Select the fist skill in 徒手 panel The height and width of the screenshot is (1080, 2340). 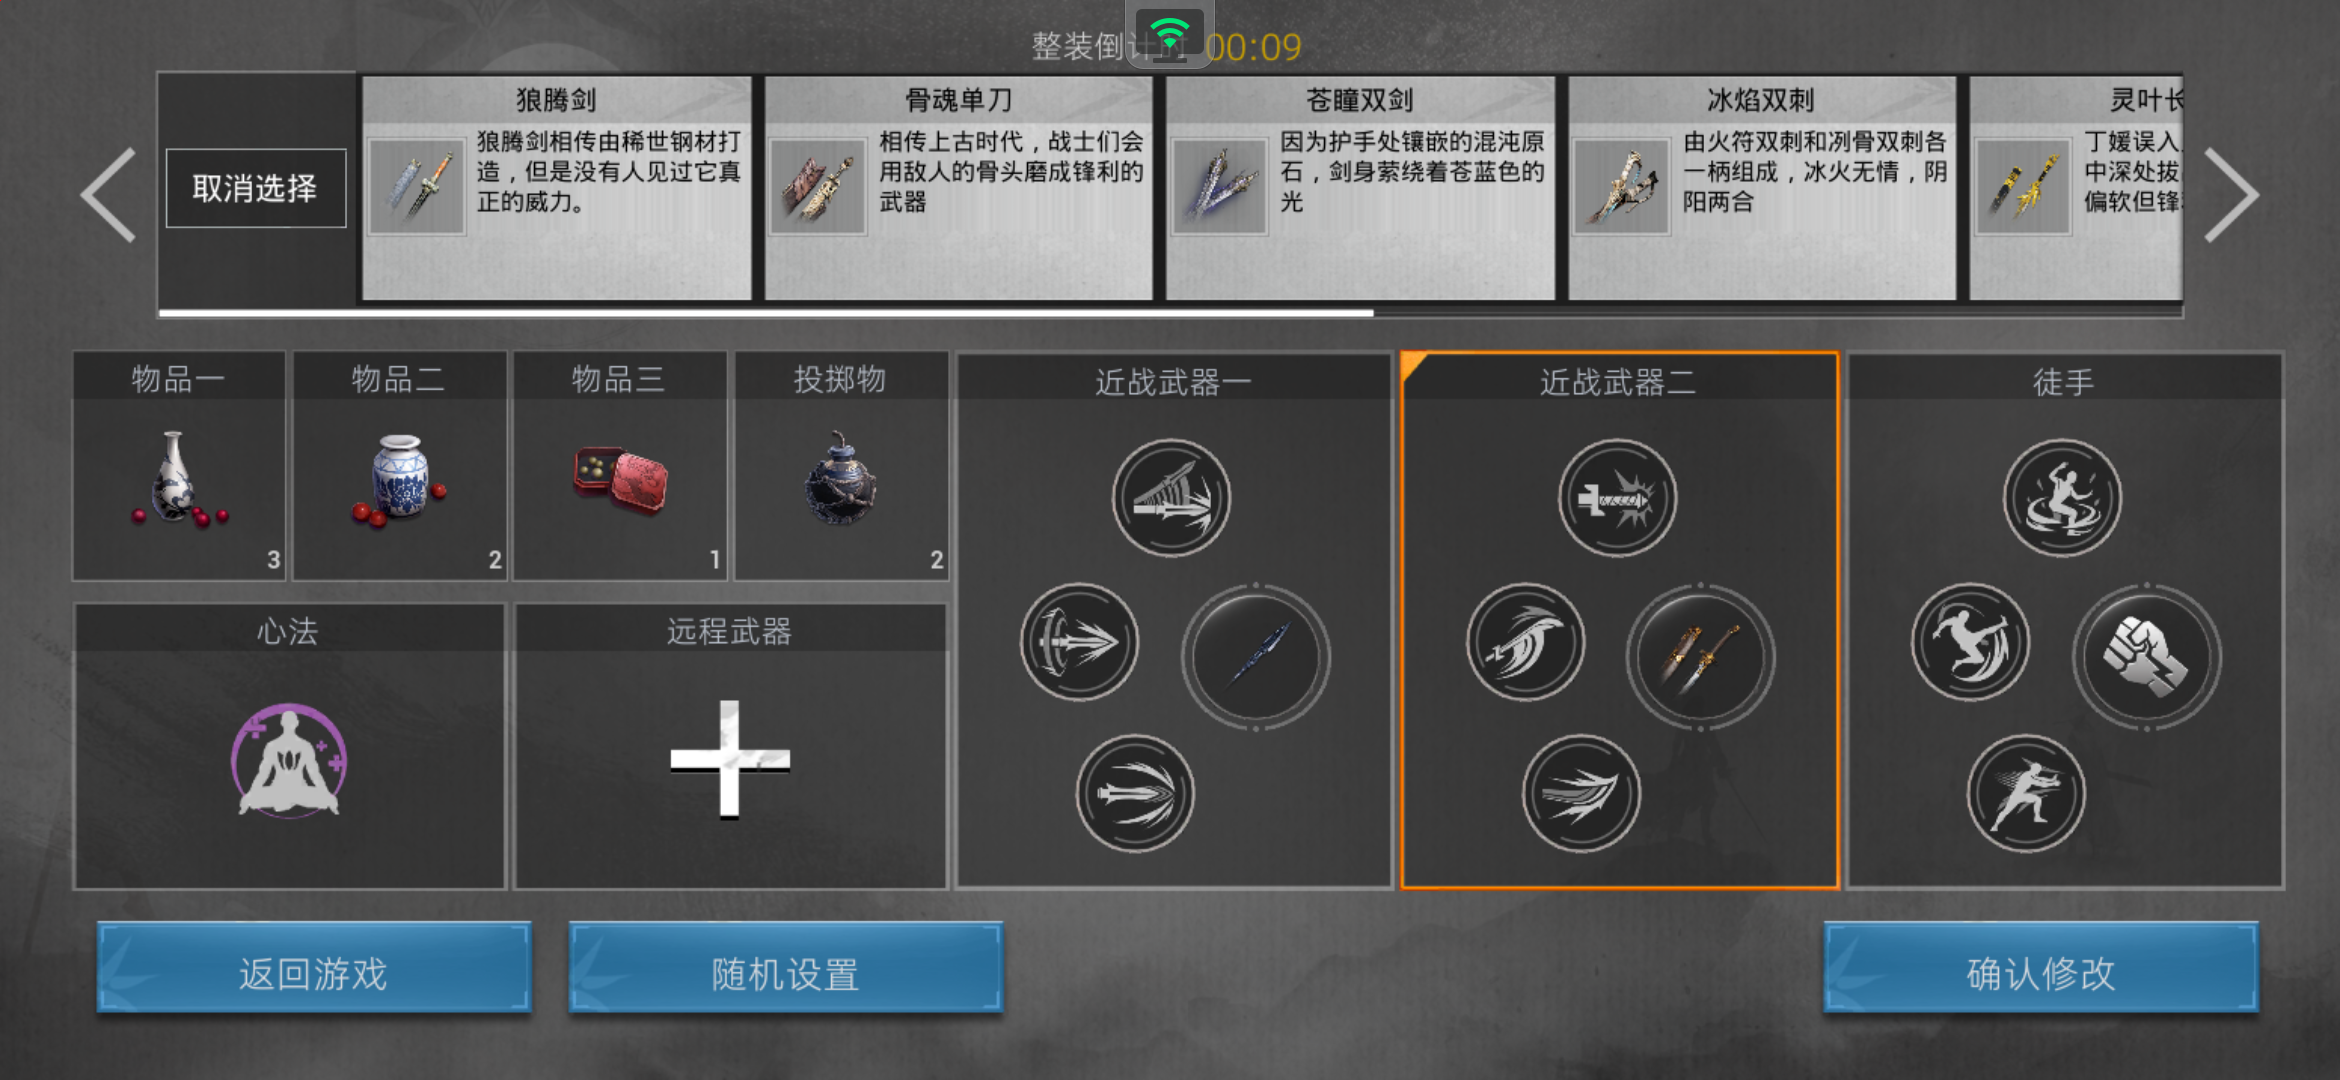pyautogui.click(x=2146, y=657)
